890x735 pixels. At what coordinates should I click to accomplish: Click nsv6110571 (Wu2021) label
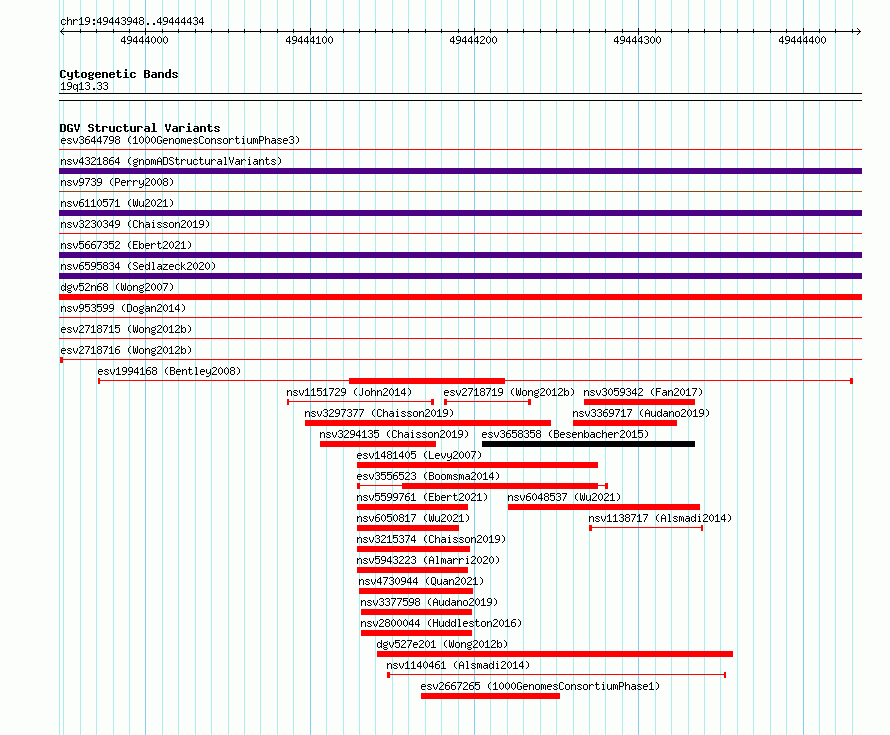(117, 203)
